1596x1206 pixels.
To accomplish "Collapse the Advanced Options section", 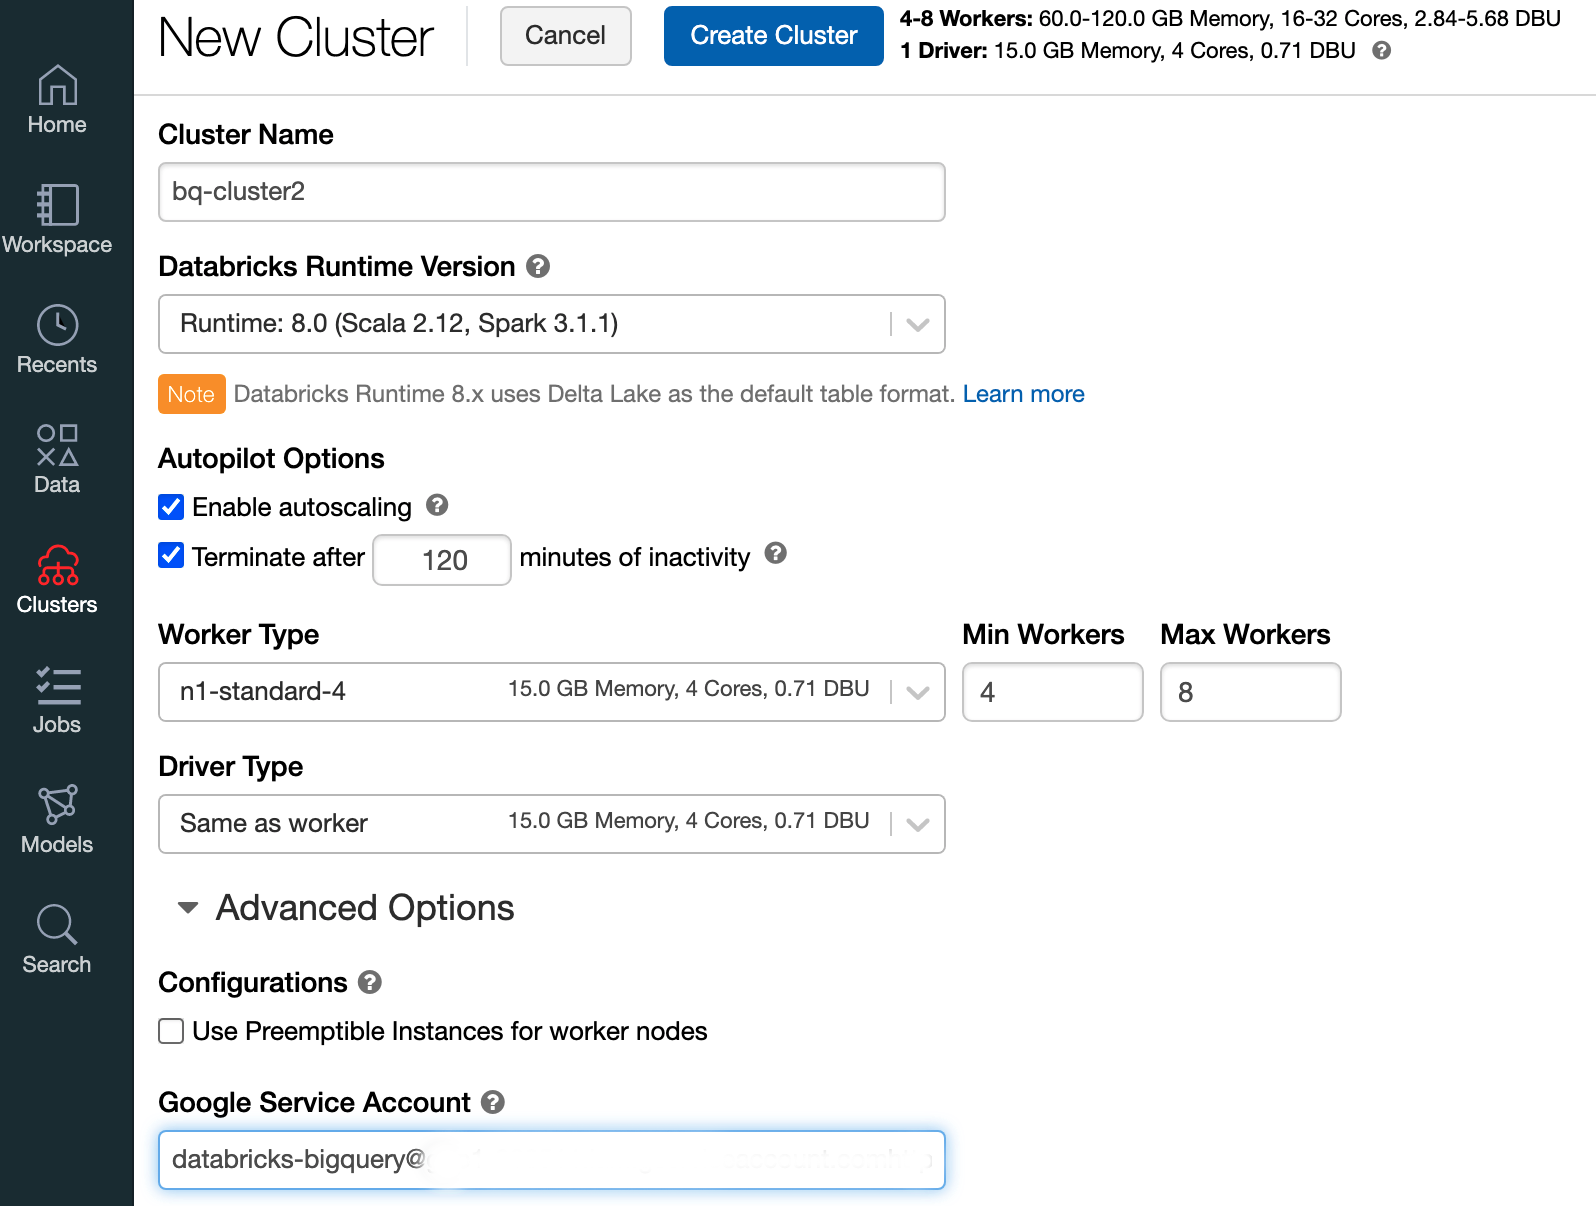I will coord(188,908).
